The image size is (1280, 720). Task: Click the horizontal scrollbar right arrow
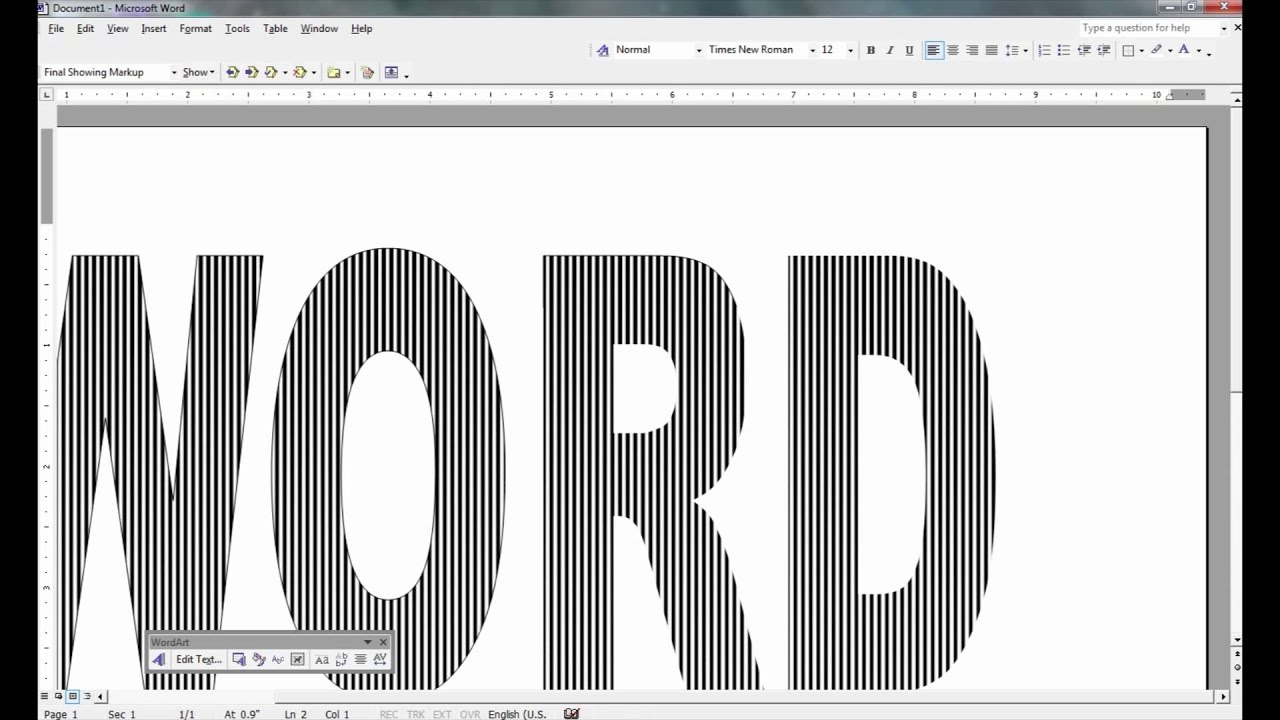click(x=1223, y=696)
